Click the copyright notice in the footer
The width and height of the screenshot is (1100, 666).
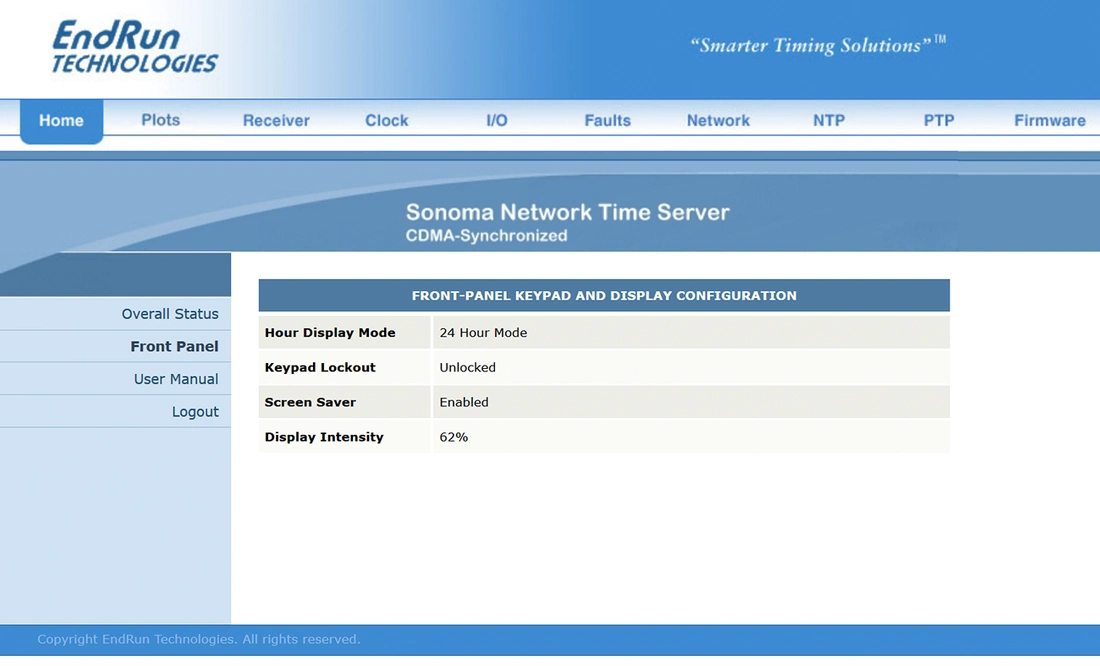pyautogui.click(x=199, y=639)
